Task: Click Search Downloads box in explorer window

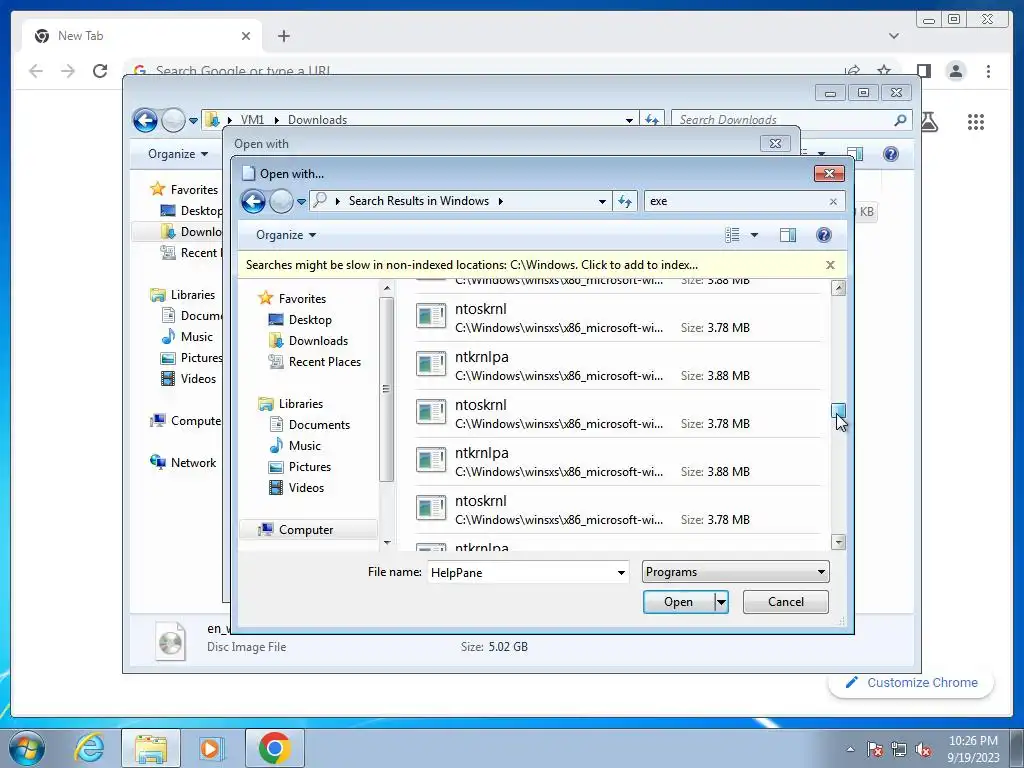Action: [x=784, y=120]
